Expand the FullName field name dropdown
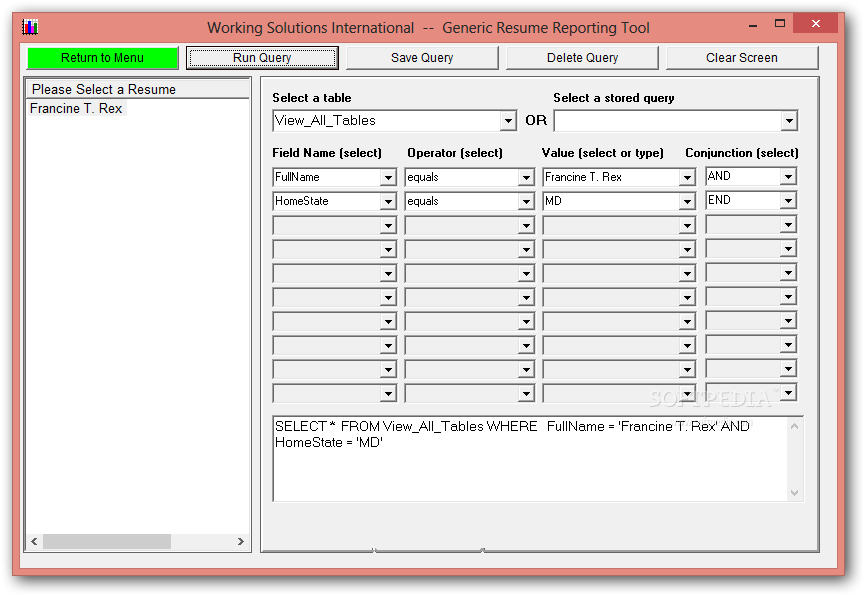 (388, 177)
